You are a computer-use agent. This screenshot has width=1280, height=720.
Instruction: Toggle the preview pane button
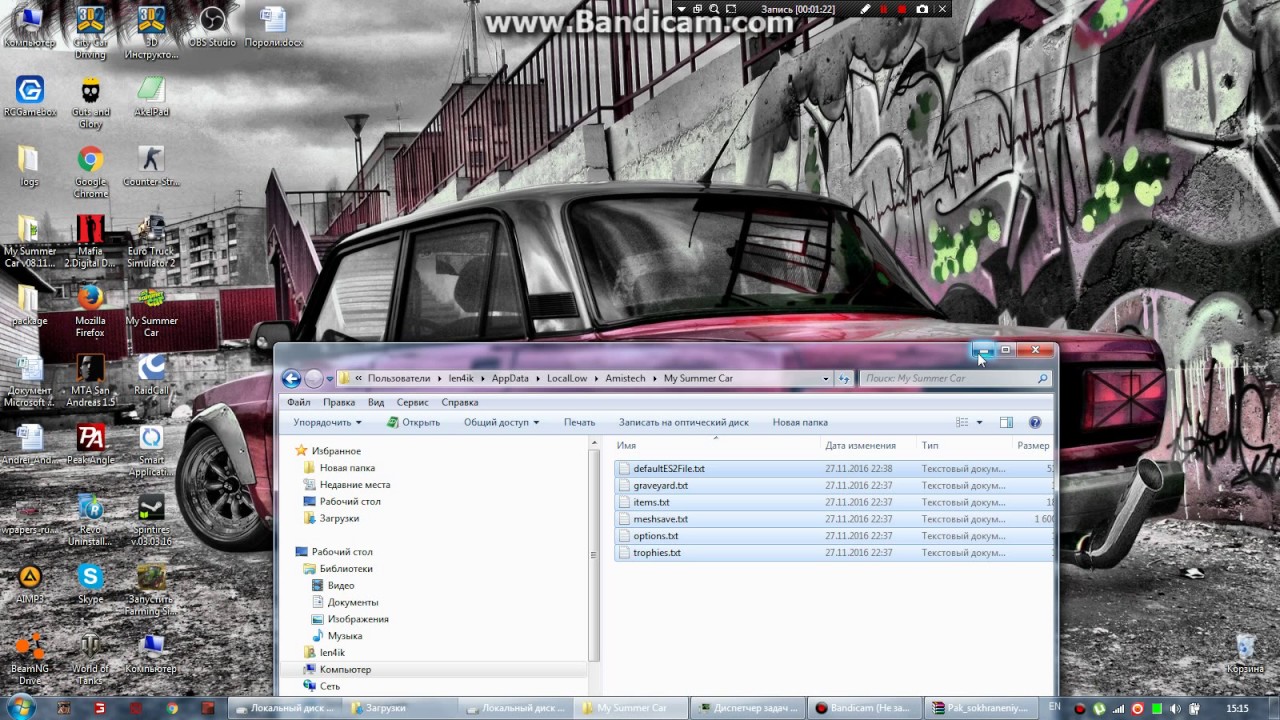1006,423
